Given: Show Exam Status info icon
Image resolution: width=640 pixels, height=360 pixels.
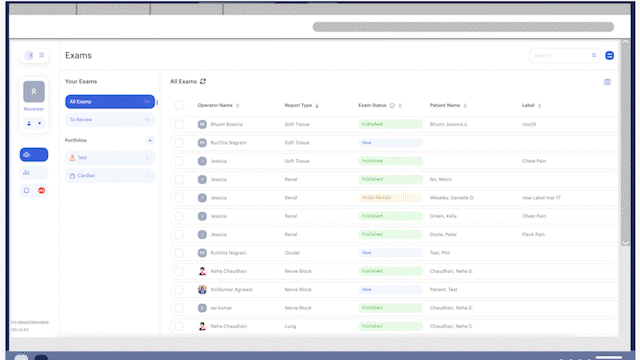Looking at the screenshot, I should 392,106.
